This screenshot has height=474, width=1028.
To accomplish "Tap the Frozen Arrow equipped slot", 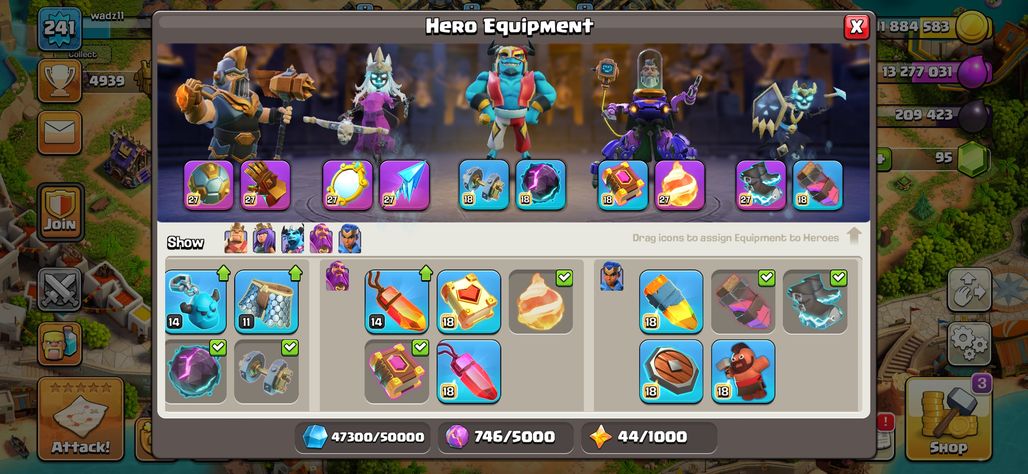I will point(405,185).
